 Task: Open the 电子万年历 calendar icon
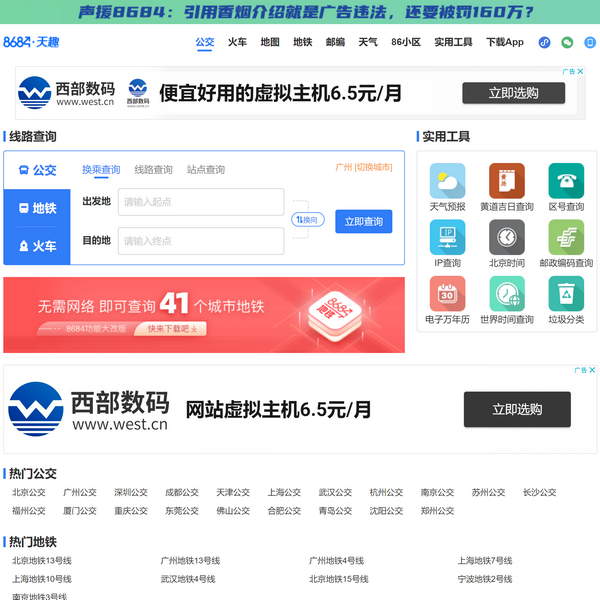(447, 294)
